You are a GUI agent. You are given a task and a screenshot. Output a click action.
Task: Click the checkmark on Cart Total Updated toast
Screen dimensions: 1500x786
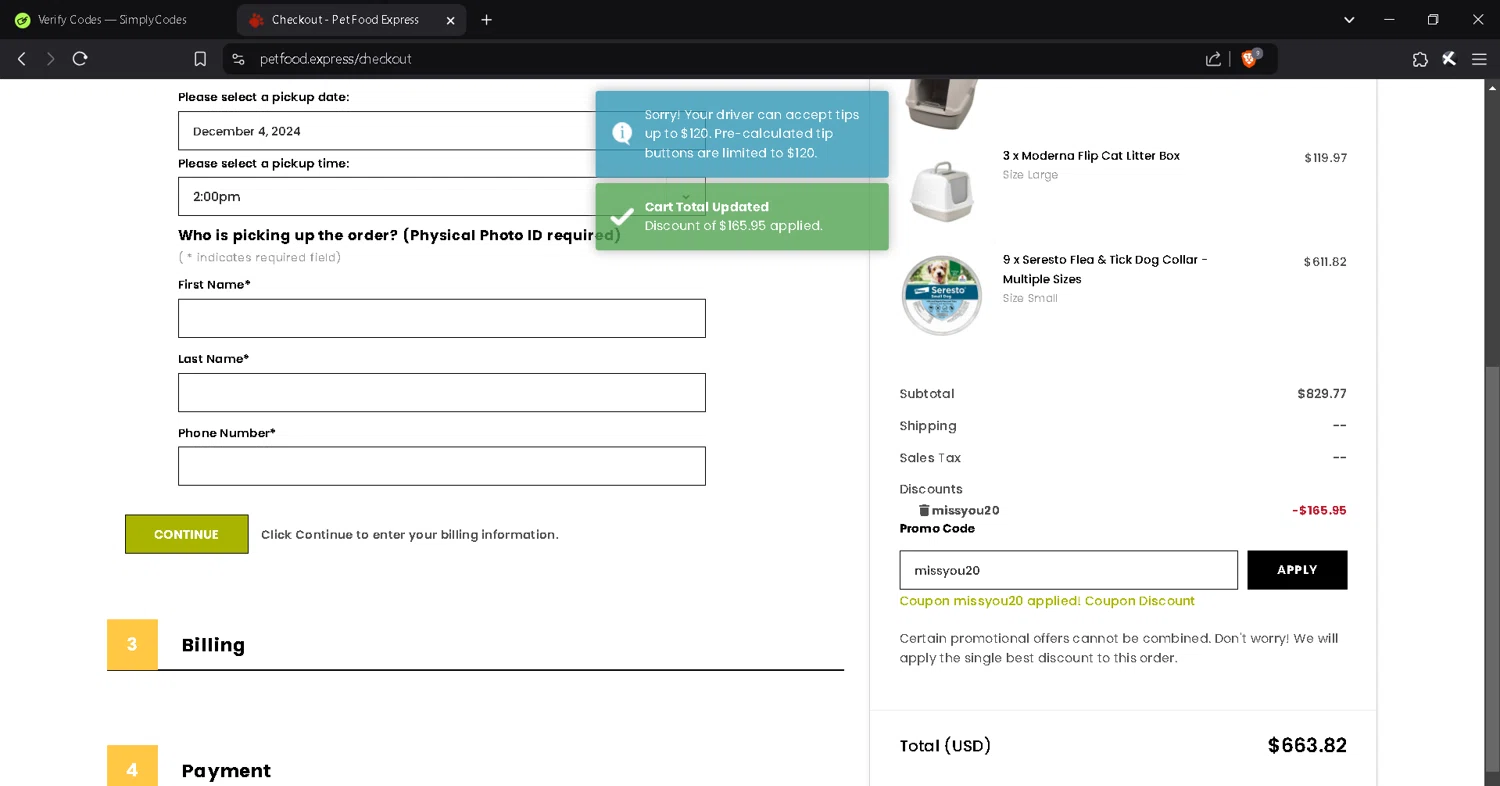point(622,216)
